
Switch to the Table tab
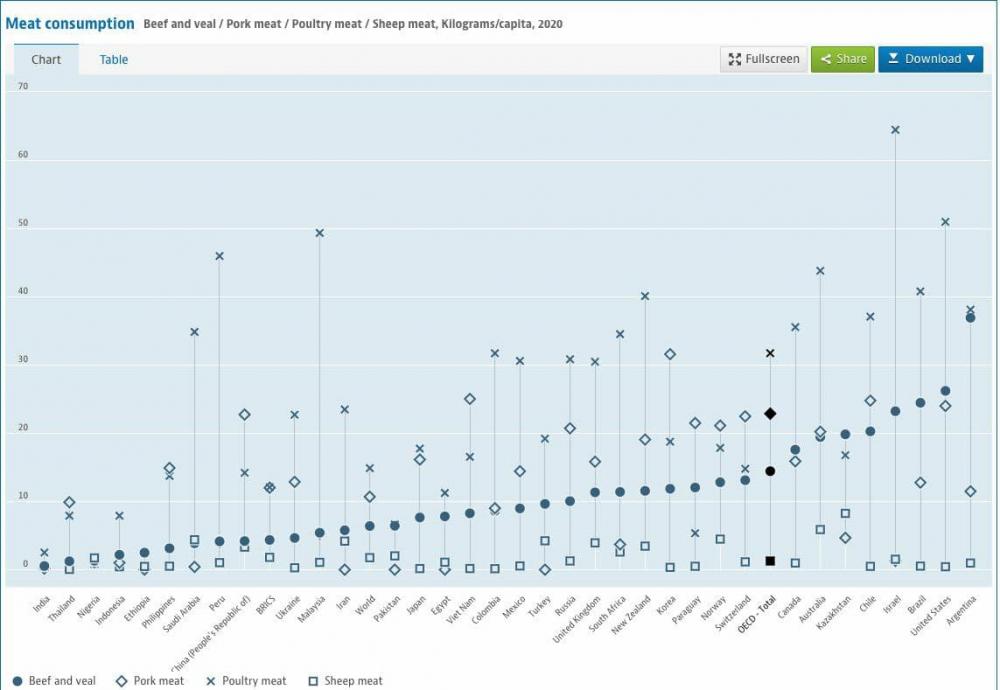click(114, 59)
